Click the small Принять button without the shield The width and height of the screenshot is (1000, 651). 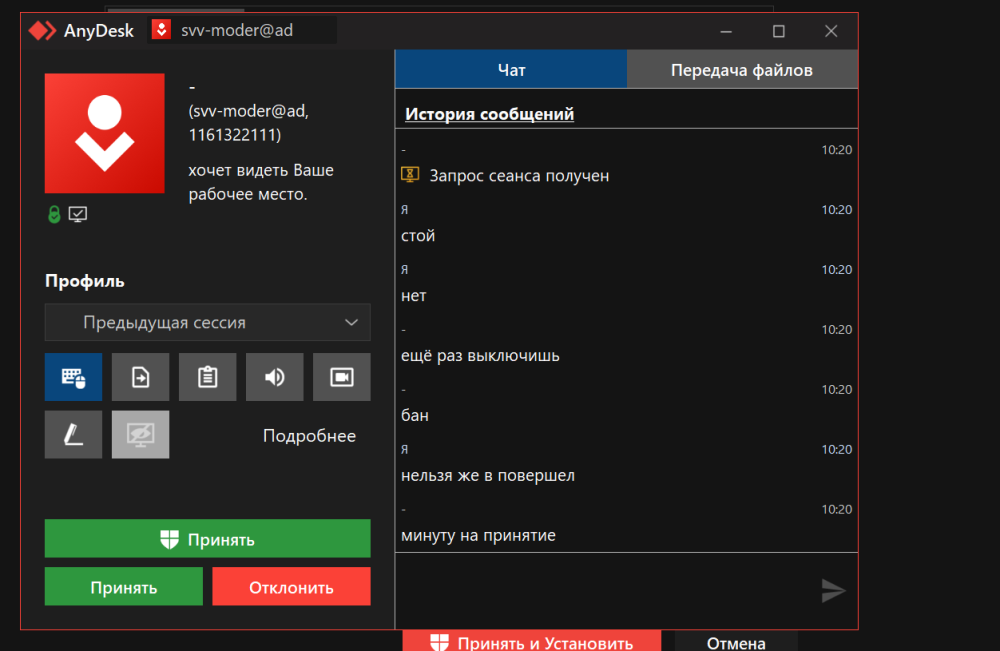(124, 587)
